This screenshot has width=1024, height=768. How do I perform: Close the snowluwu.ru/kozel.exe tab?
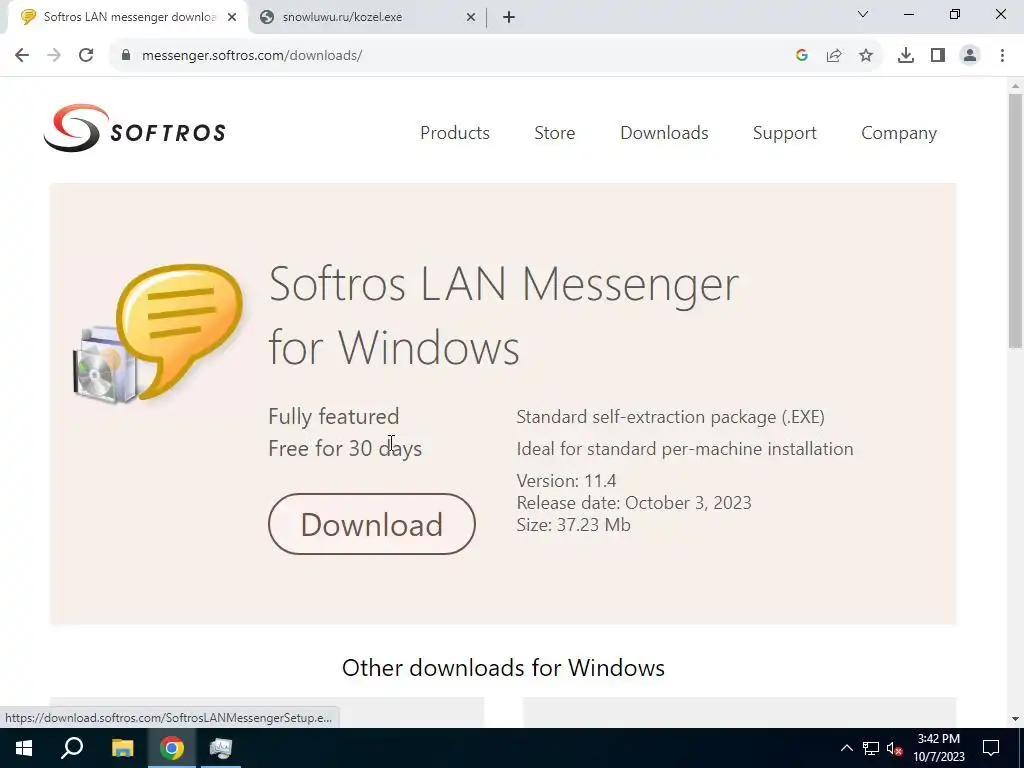click(x=471, y=18)
